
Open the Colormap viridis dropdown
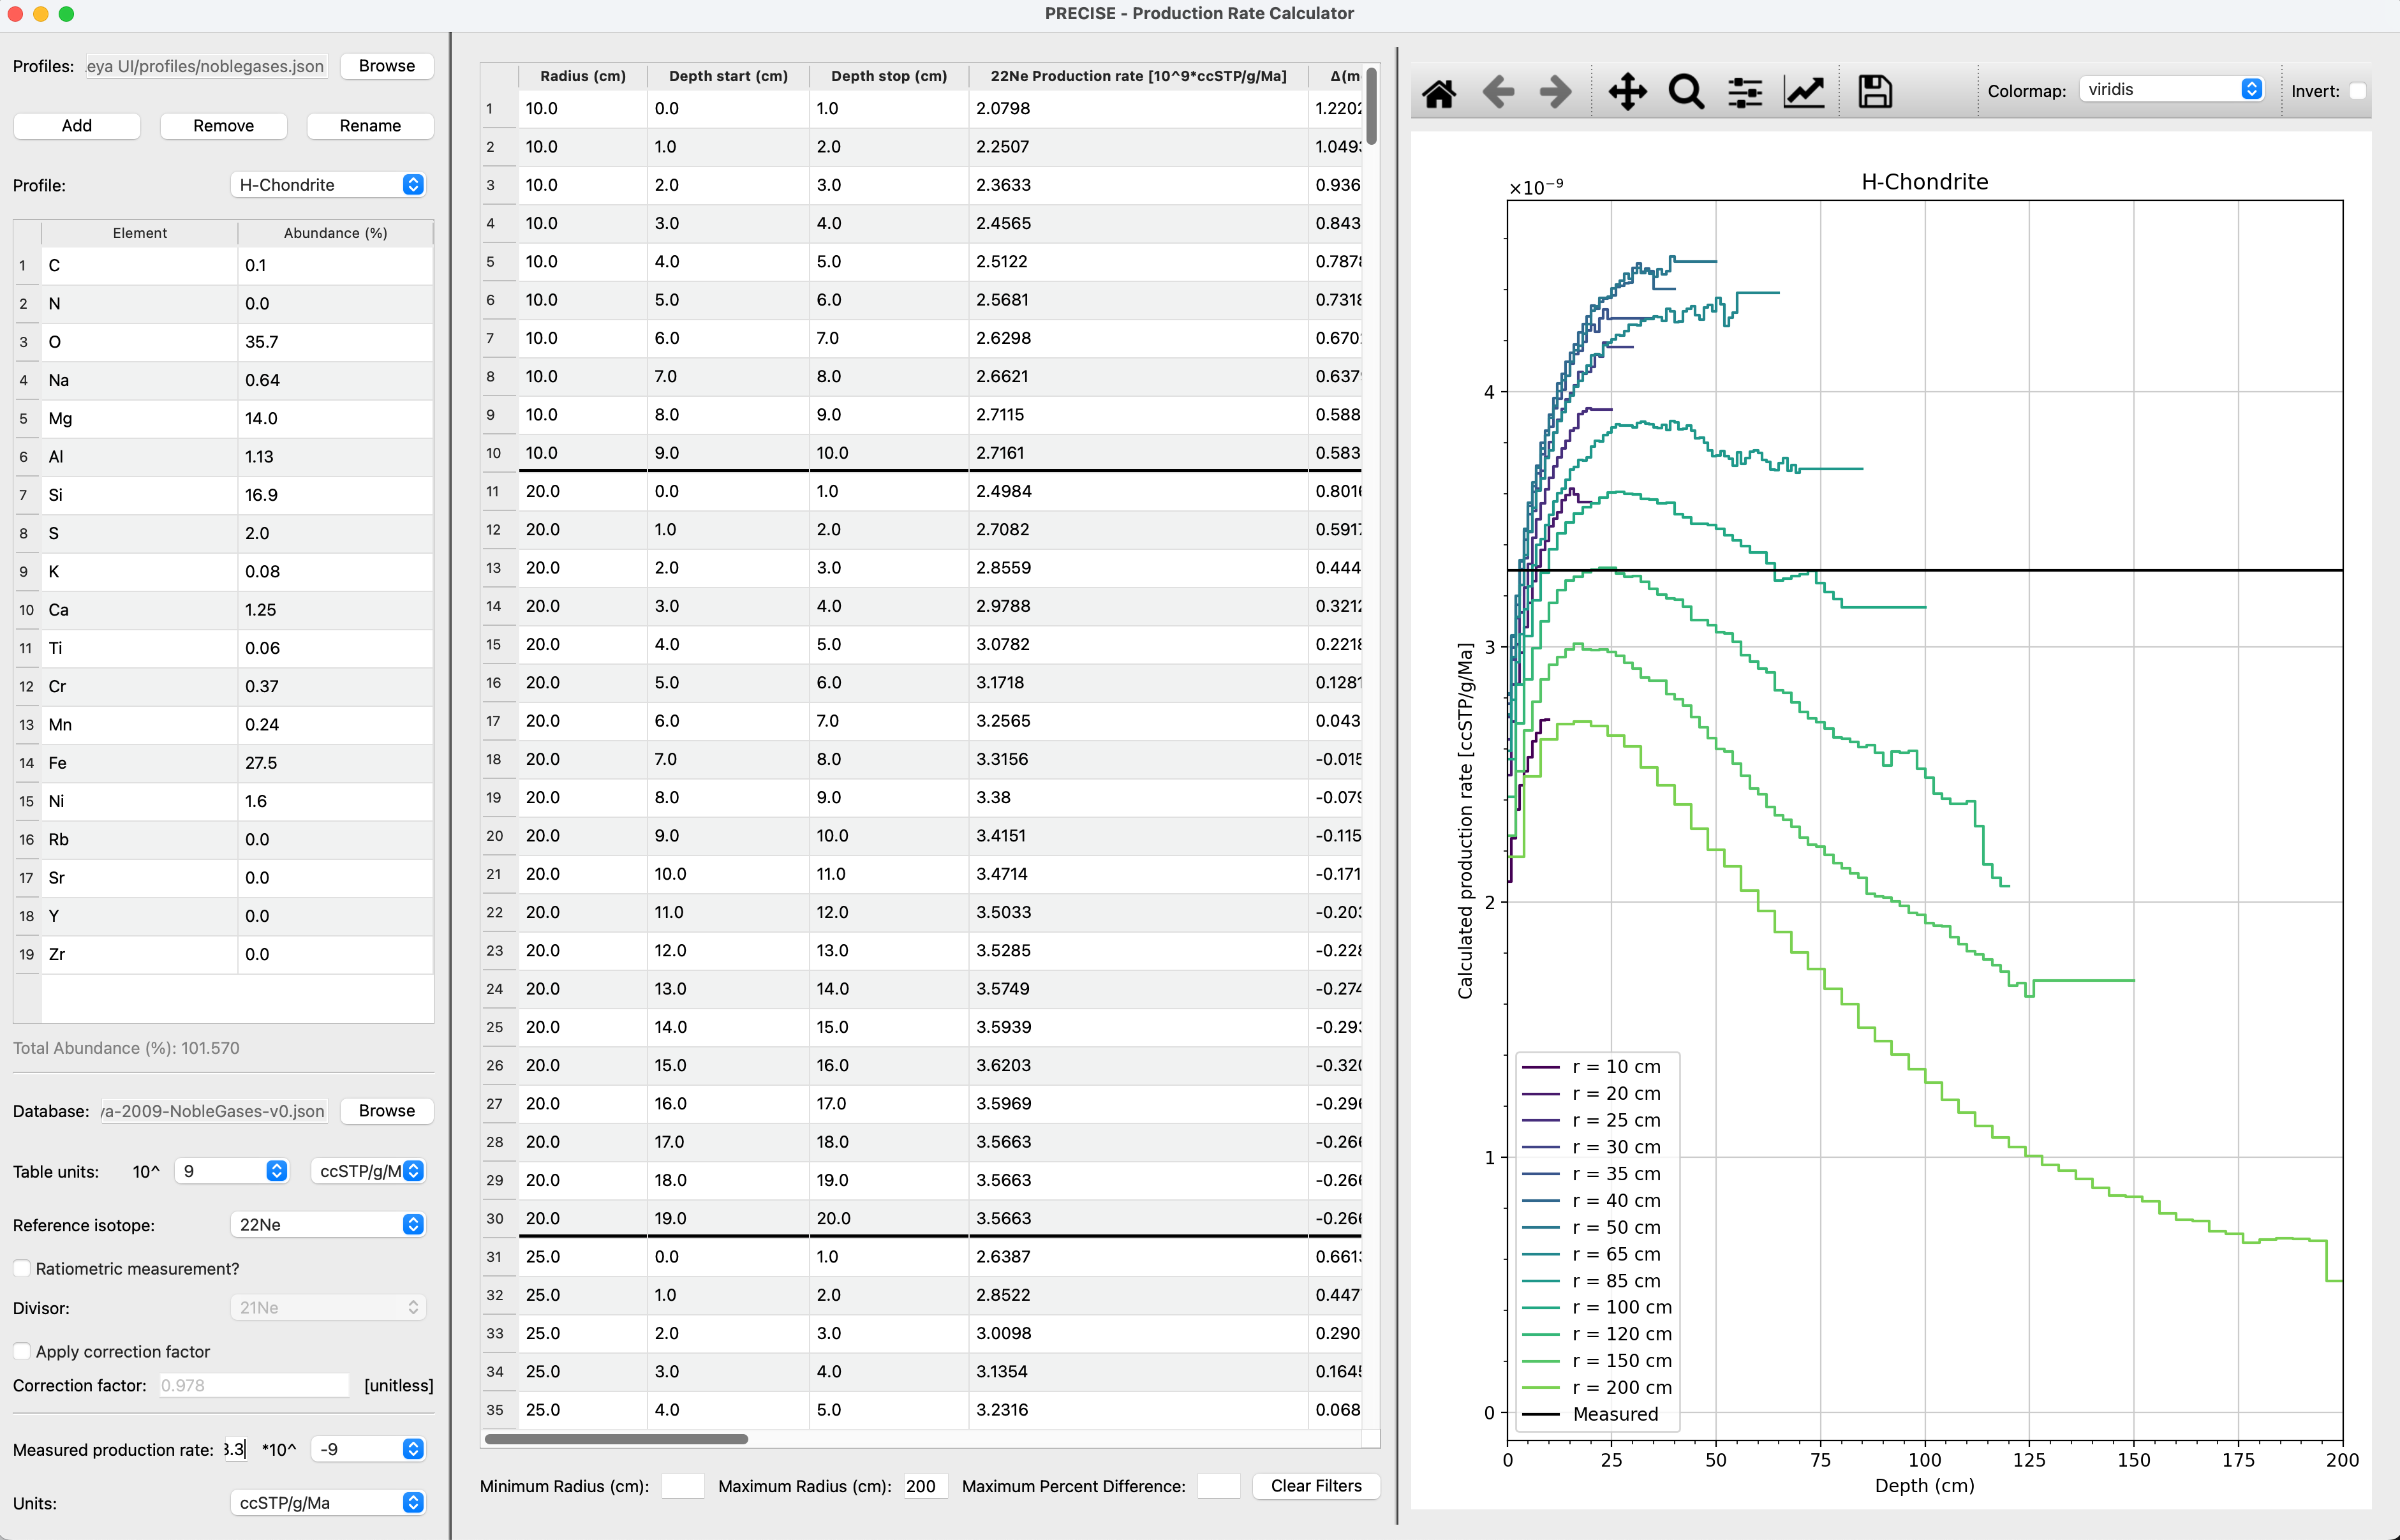[2171, 89]
